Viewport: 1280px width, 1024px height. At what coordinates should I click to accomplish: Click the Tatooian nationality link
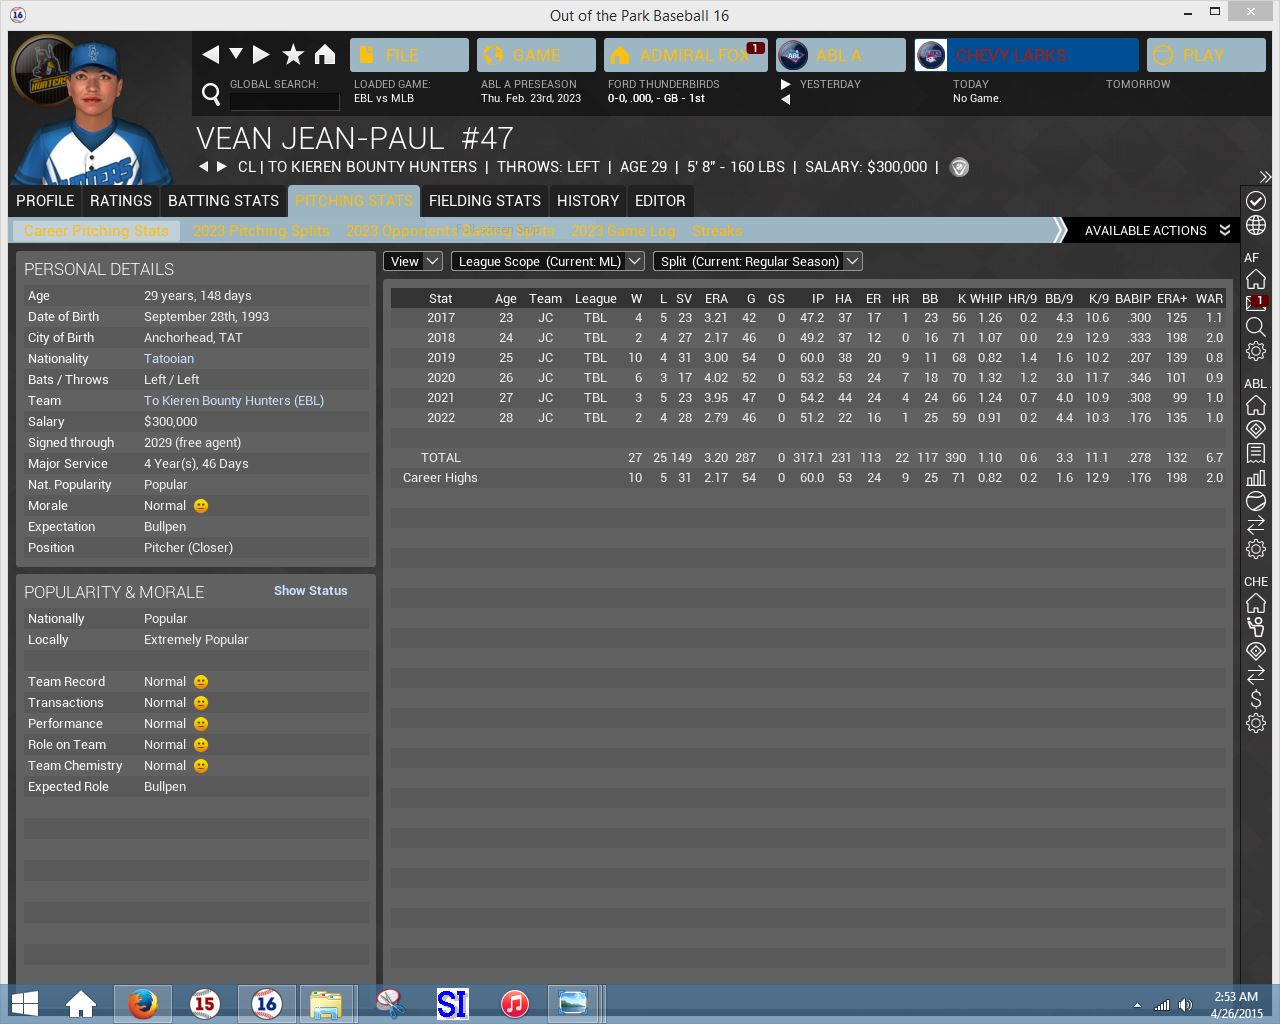[169, 359]
